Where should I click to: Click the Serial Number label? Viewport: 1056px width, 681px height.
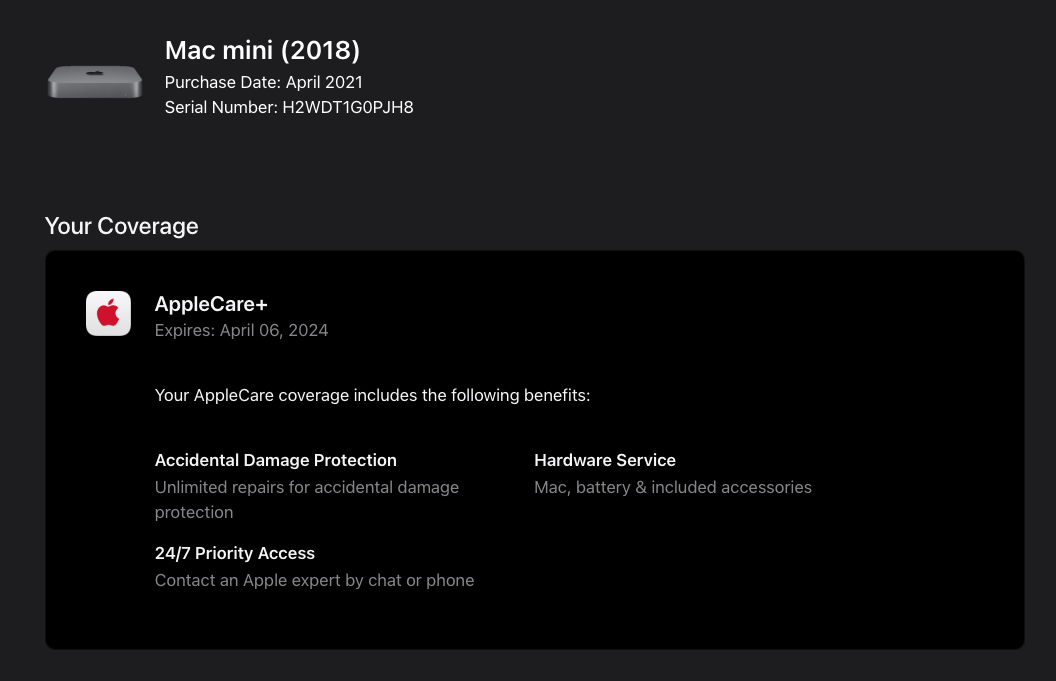221,108
